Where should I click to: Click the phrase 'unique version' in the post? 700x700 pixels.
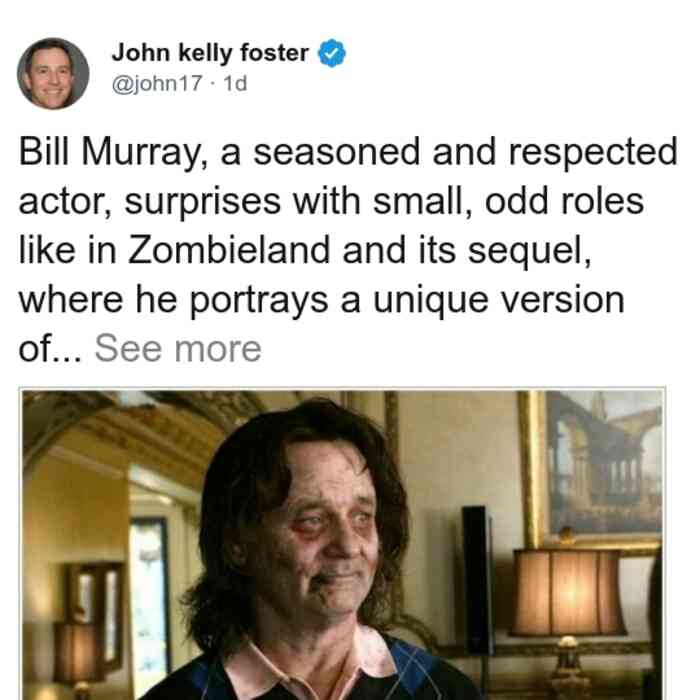click(x=499, y=300)
